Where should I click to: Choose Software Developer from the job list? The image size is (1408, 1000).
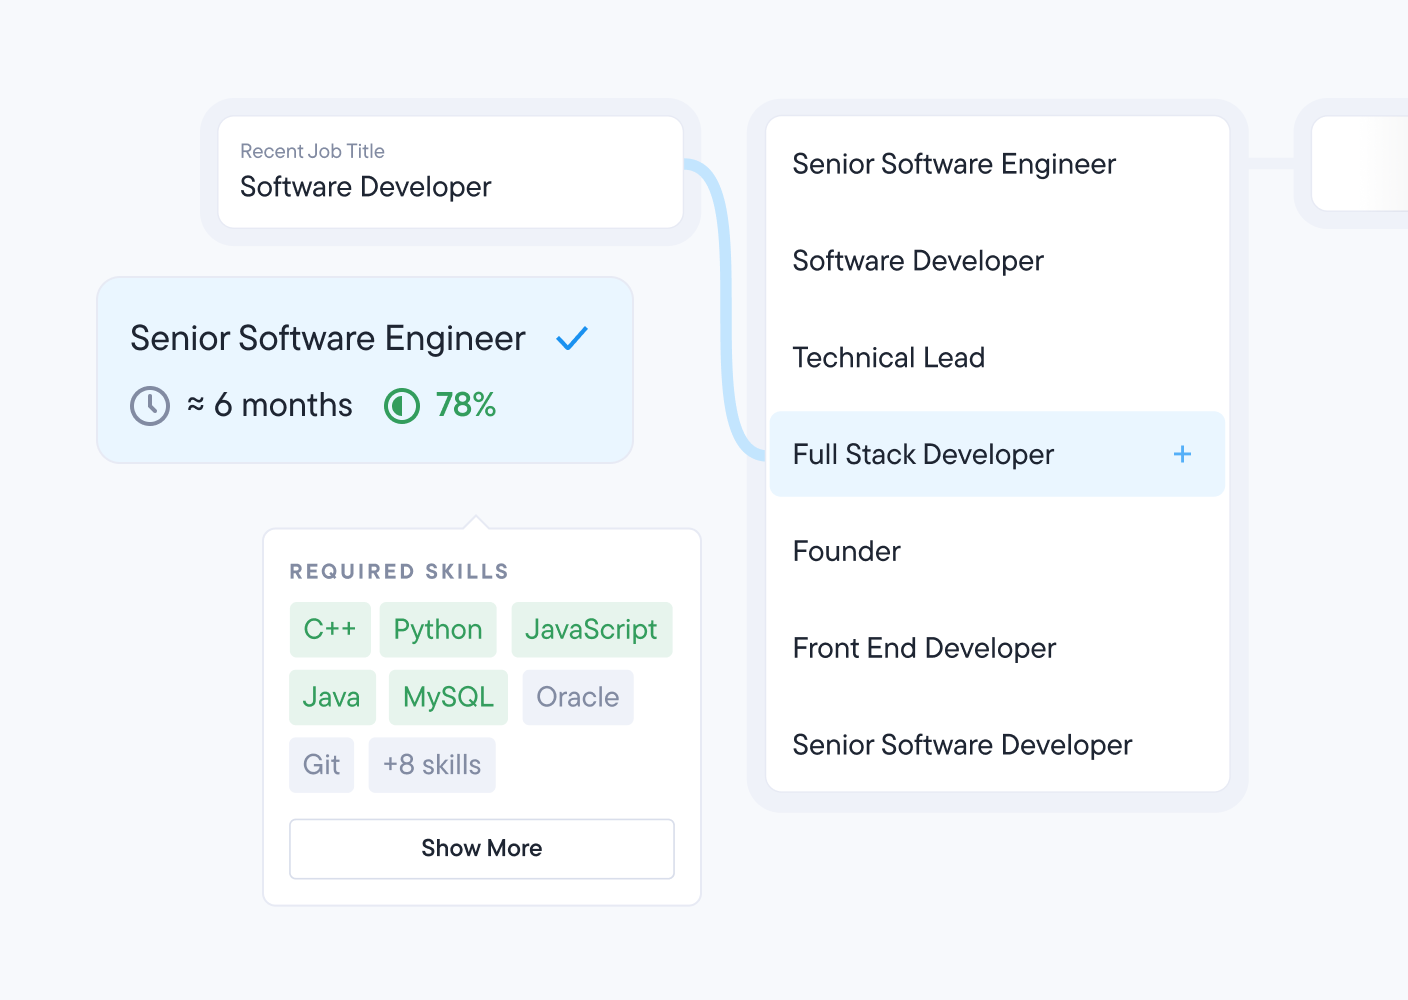[918, 261]
